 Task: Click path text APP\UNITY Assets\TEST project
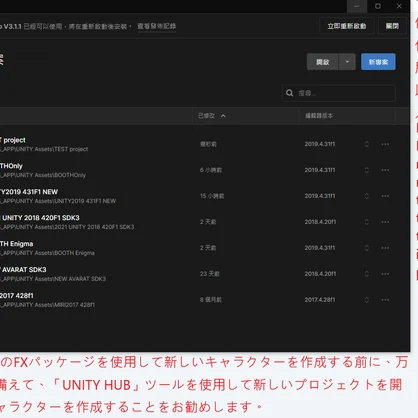pyautogui.click(x=45, y=149)
